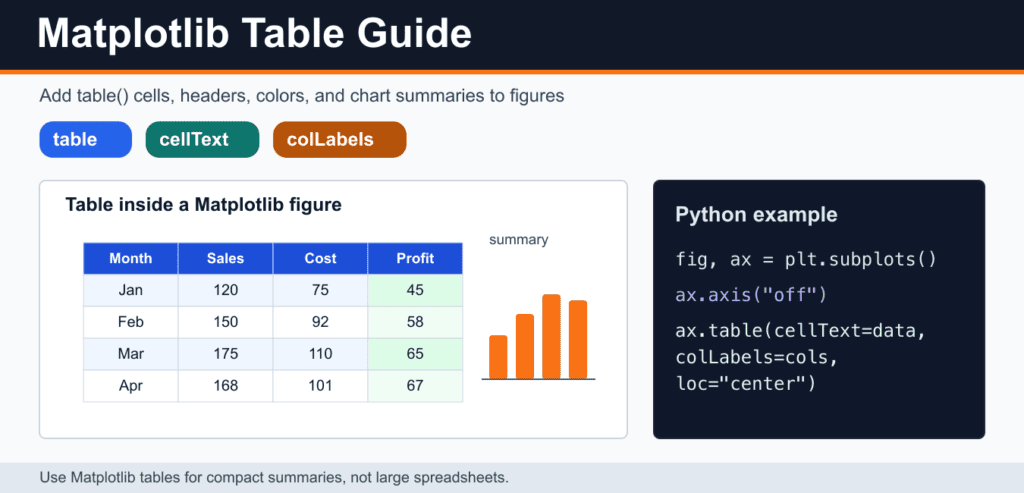Click the "Feb" row cell

pyautogui.click(x=131, y=322)
